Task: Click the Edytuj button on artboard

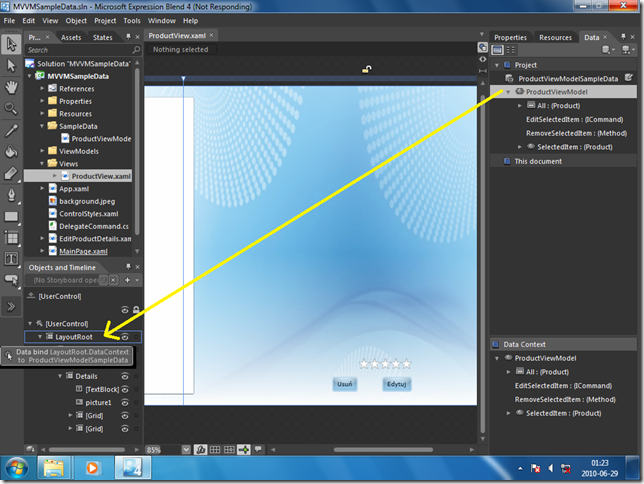Action: point(396,384)
